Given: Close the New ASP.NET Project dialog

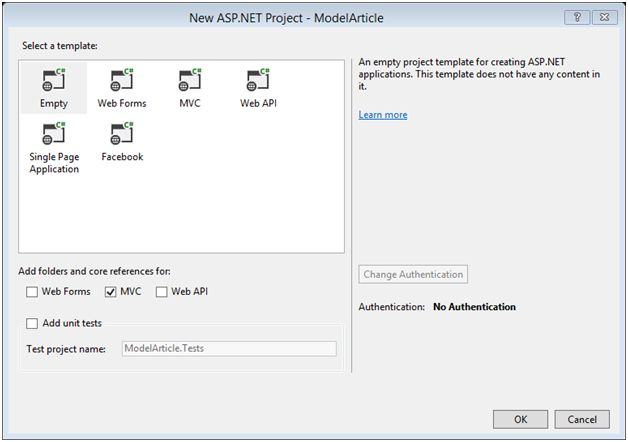Looking at the screenshot, I should click(605, 17).
